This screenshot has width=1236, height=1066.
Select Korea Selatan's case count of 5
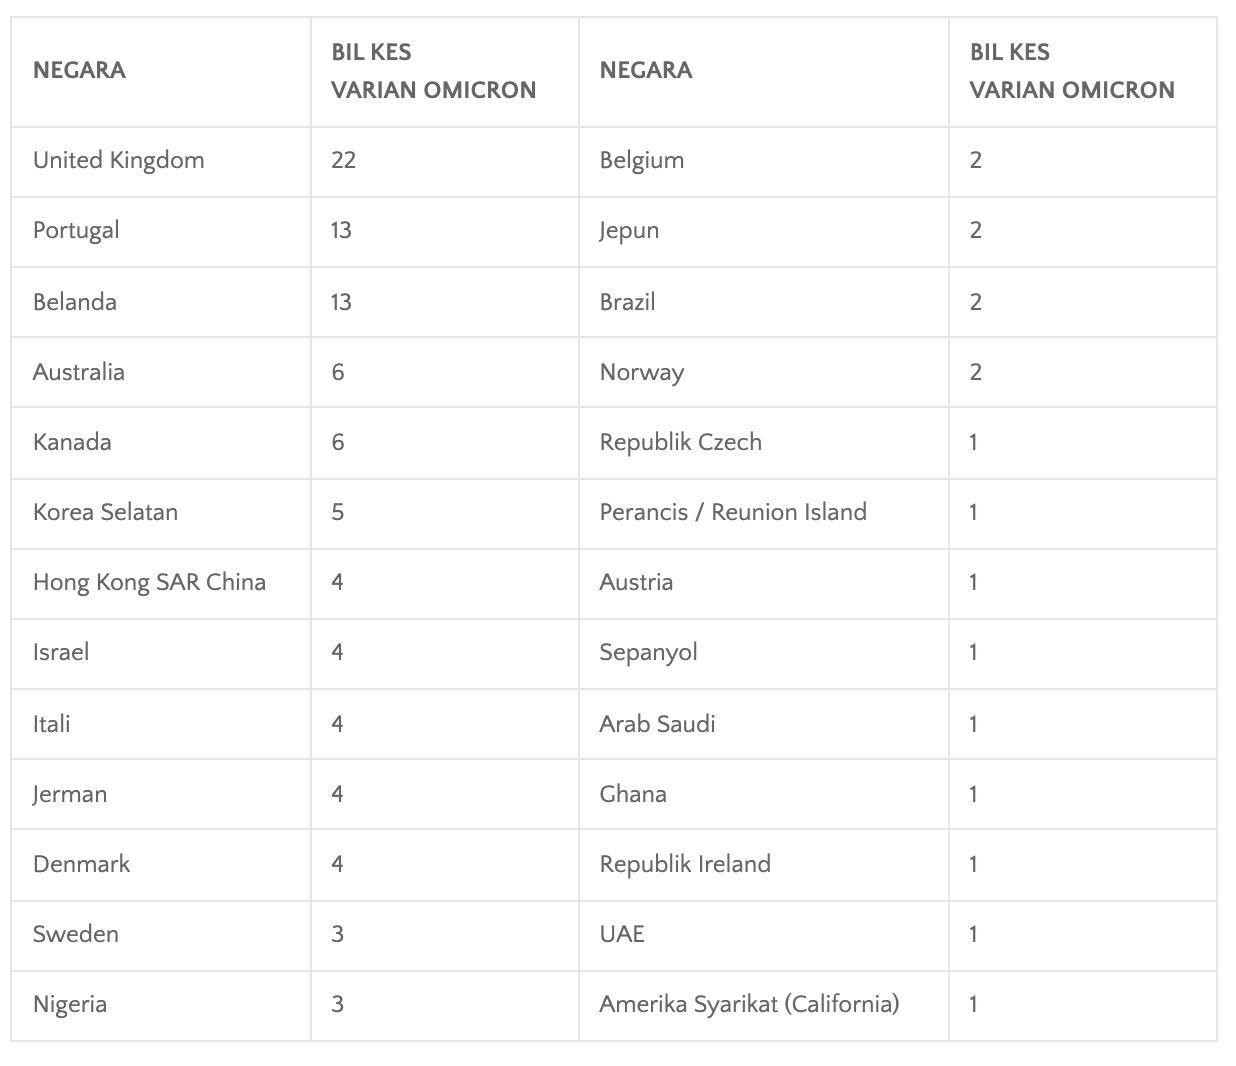(x=338, y=512)
